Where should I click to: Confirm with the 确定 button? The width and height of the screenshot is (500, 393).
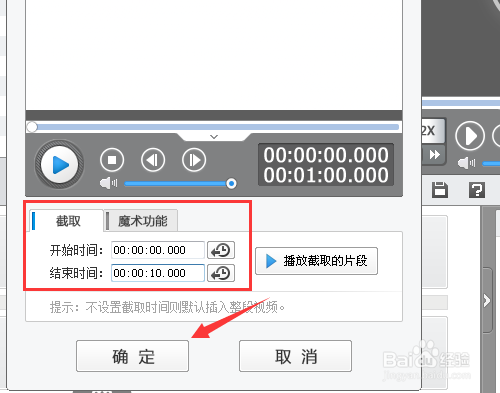[132, 356]
